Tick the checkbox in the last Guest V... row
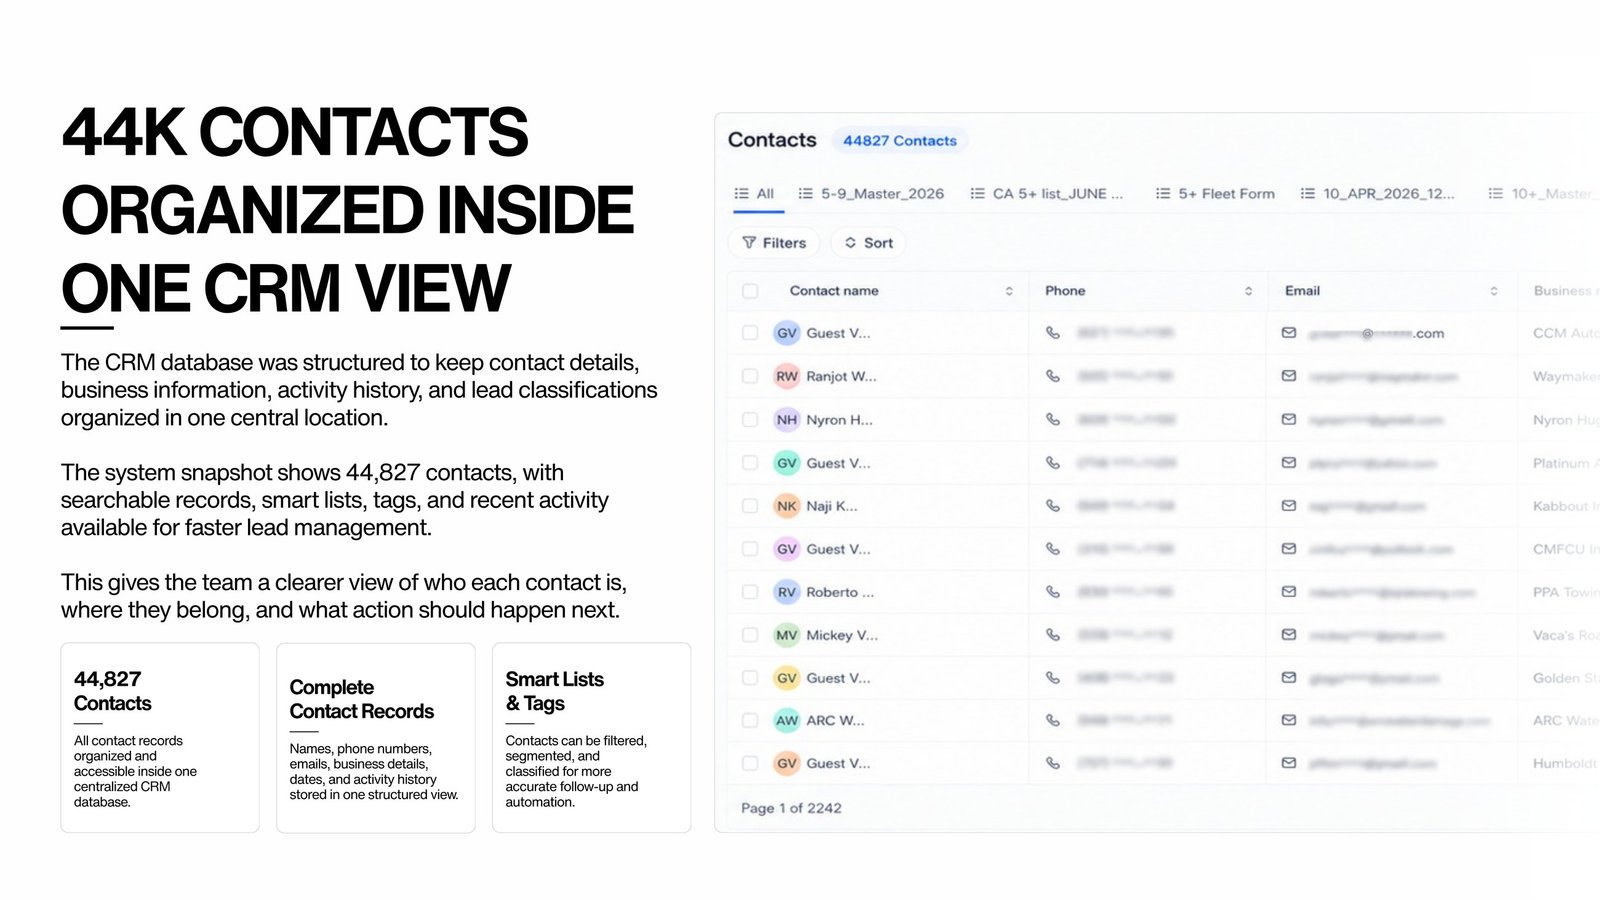 [750, 763]
